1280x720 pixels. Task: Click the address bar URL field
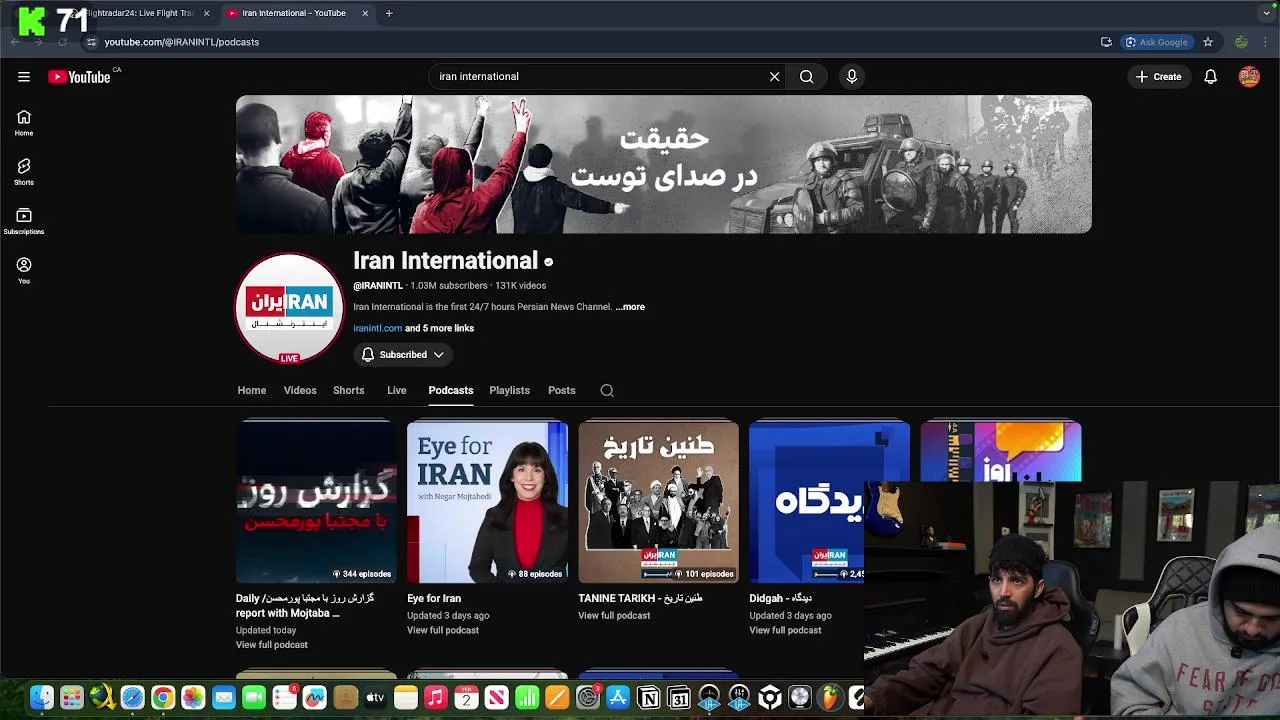pyautogui.click(x=590, y=42)
